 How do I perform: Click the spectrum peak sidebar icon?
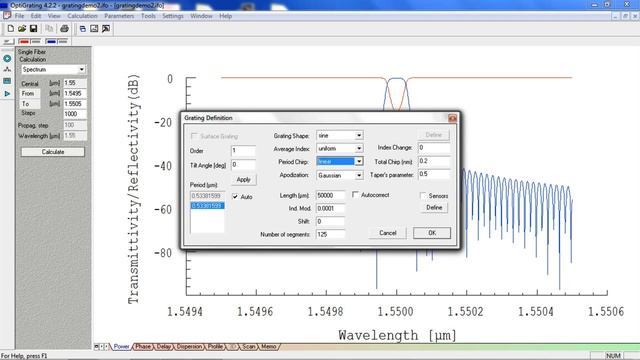tap(7, 70)
